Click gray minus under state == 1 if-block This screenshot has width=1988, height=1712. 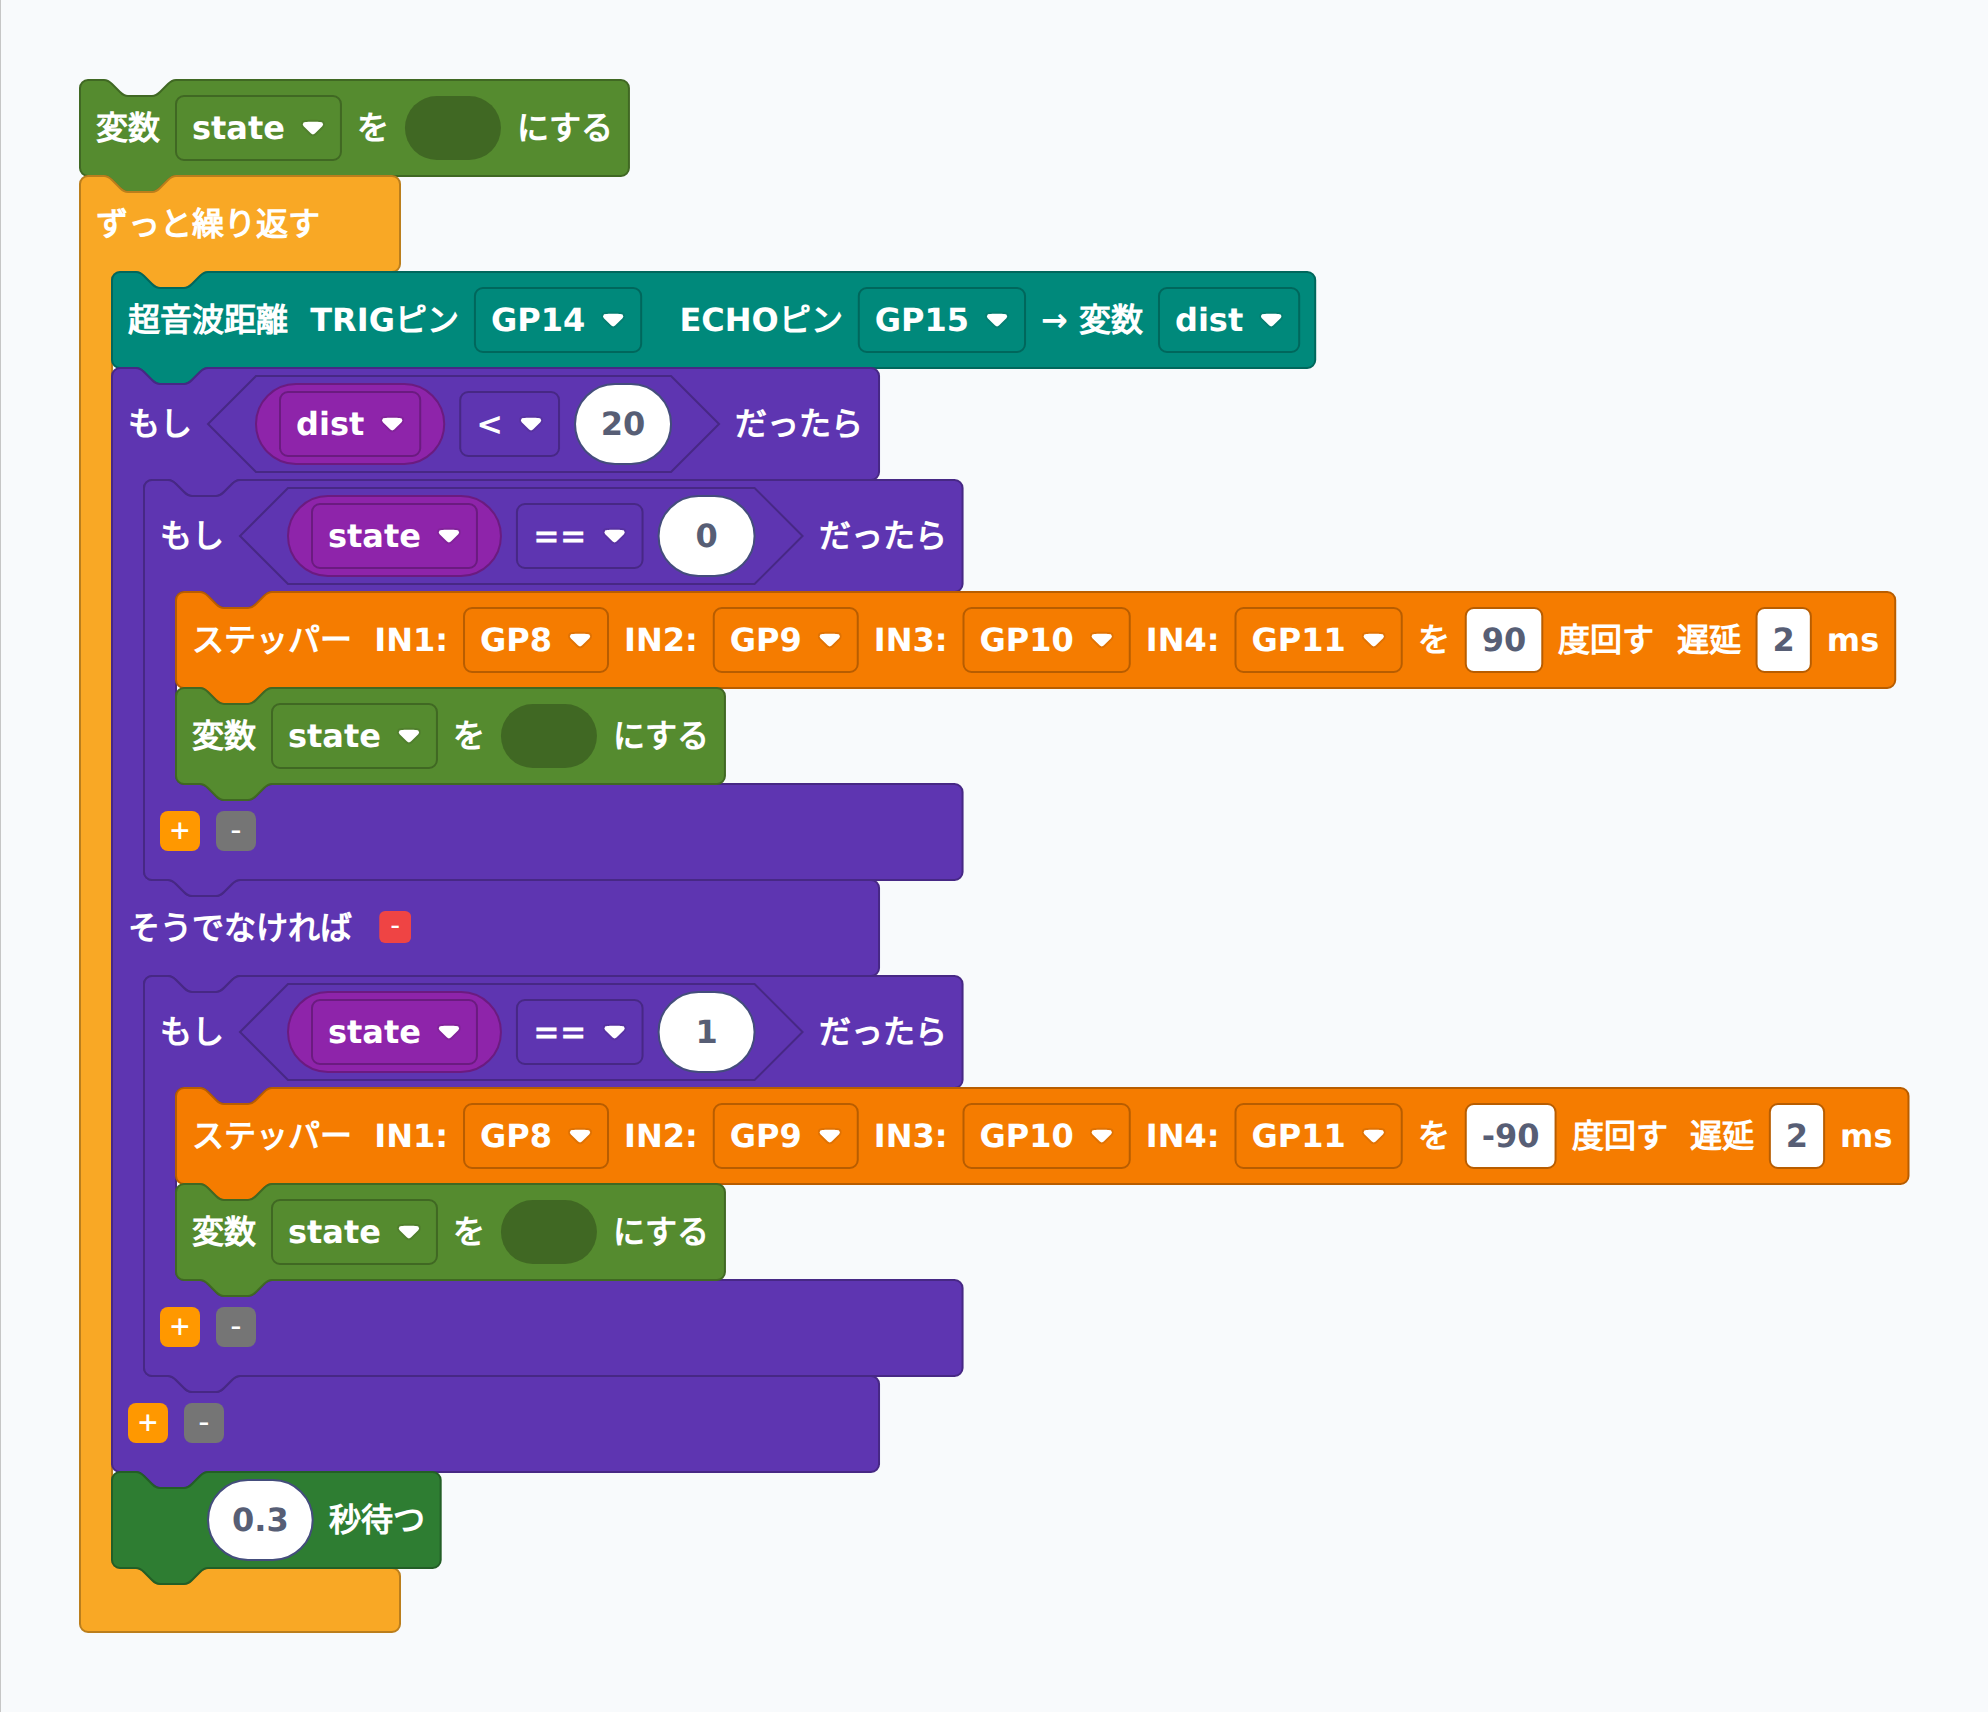point(236,1327)
